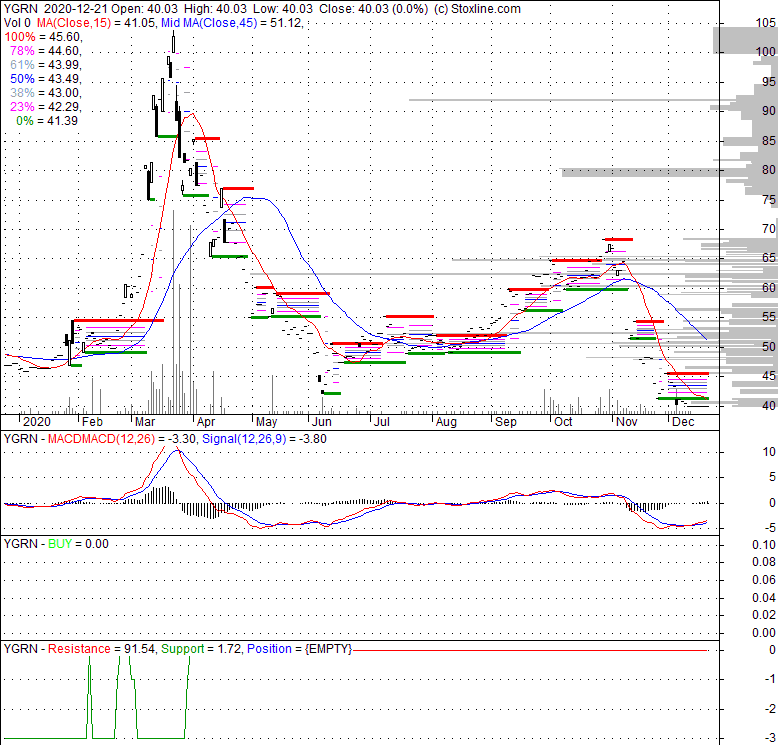This screenshot has width=780, height=745.
Task: Click the 61% = 43.99 level label
Action: point(44,65)
